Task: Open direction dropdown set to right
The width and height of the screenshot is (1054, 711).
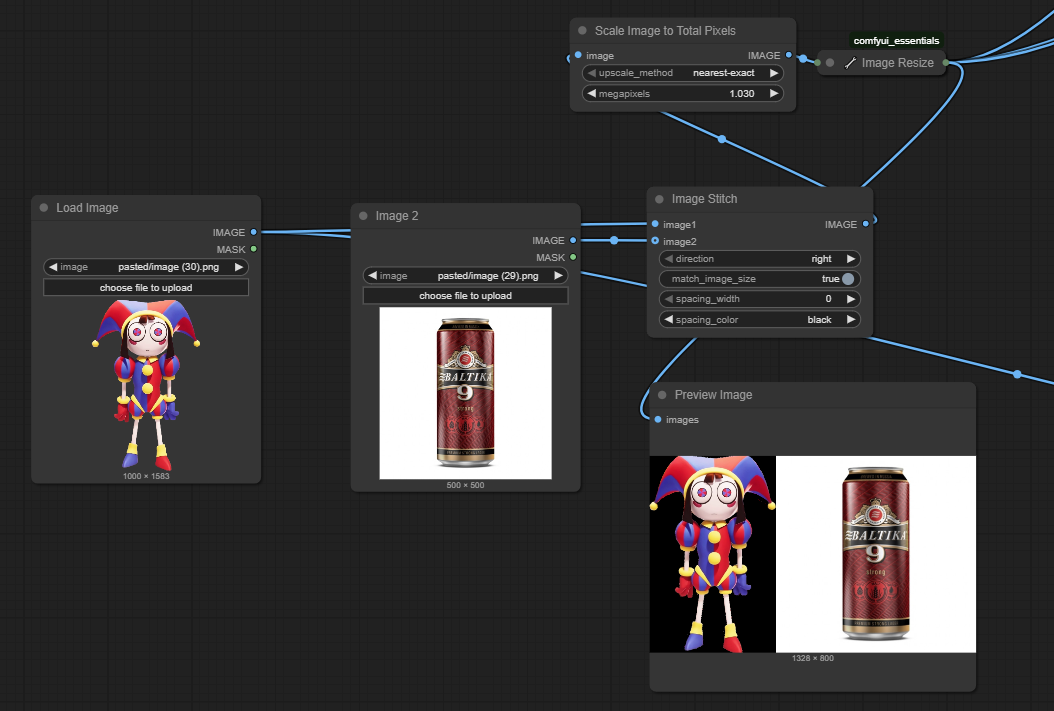Action: (760, 259)
